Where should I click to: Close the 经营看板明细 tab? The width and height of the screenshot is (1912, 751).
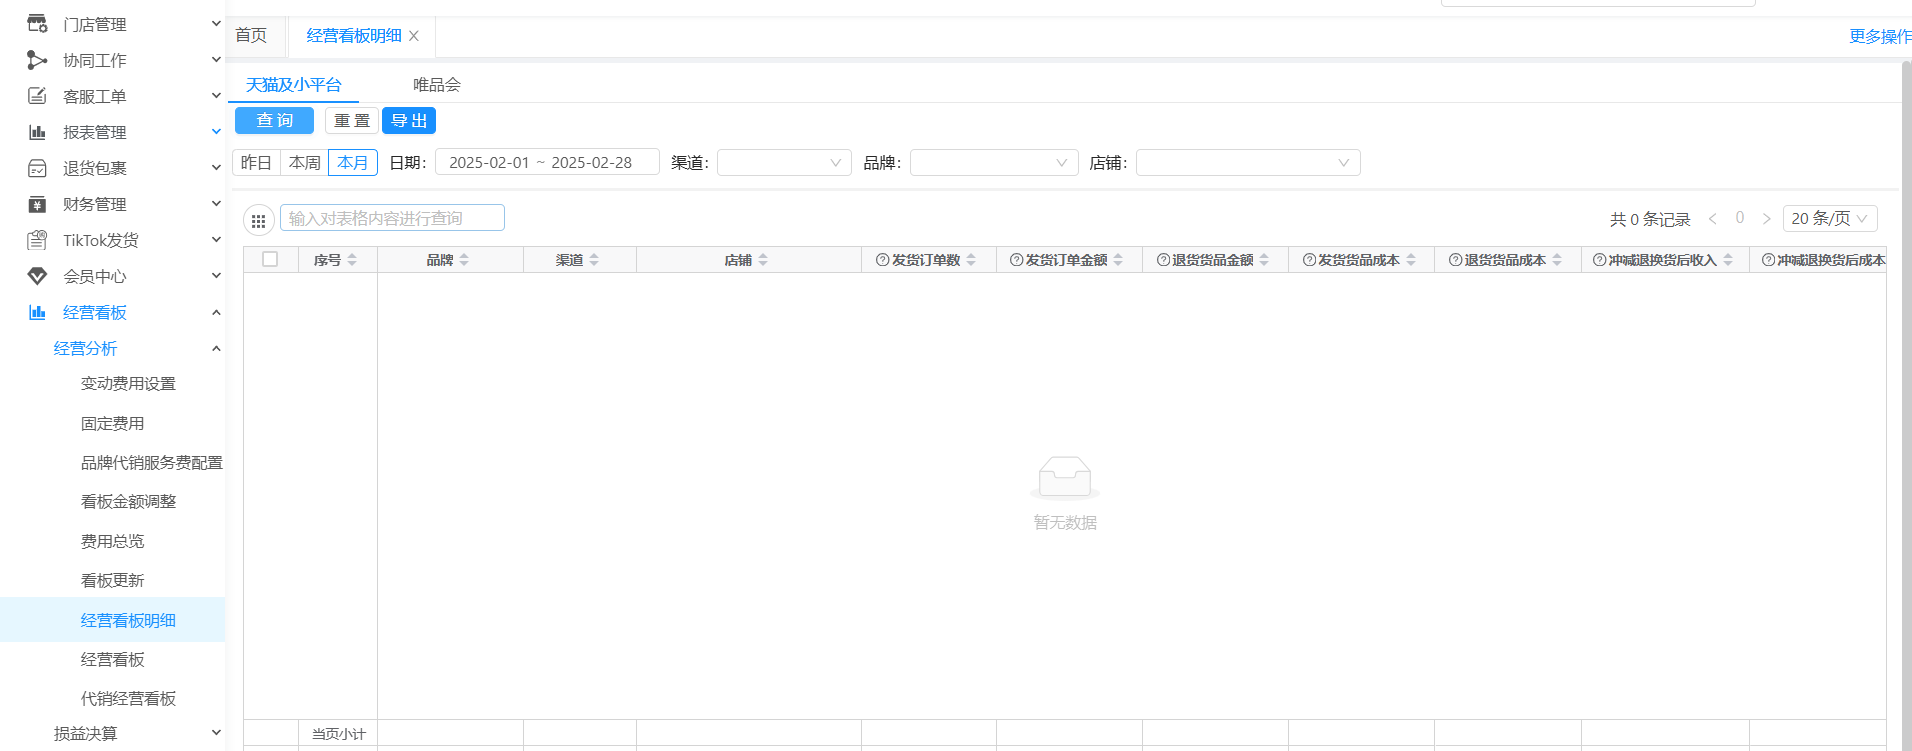(414, 36)
